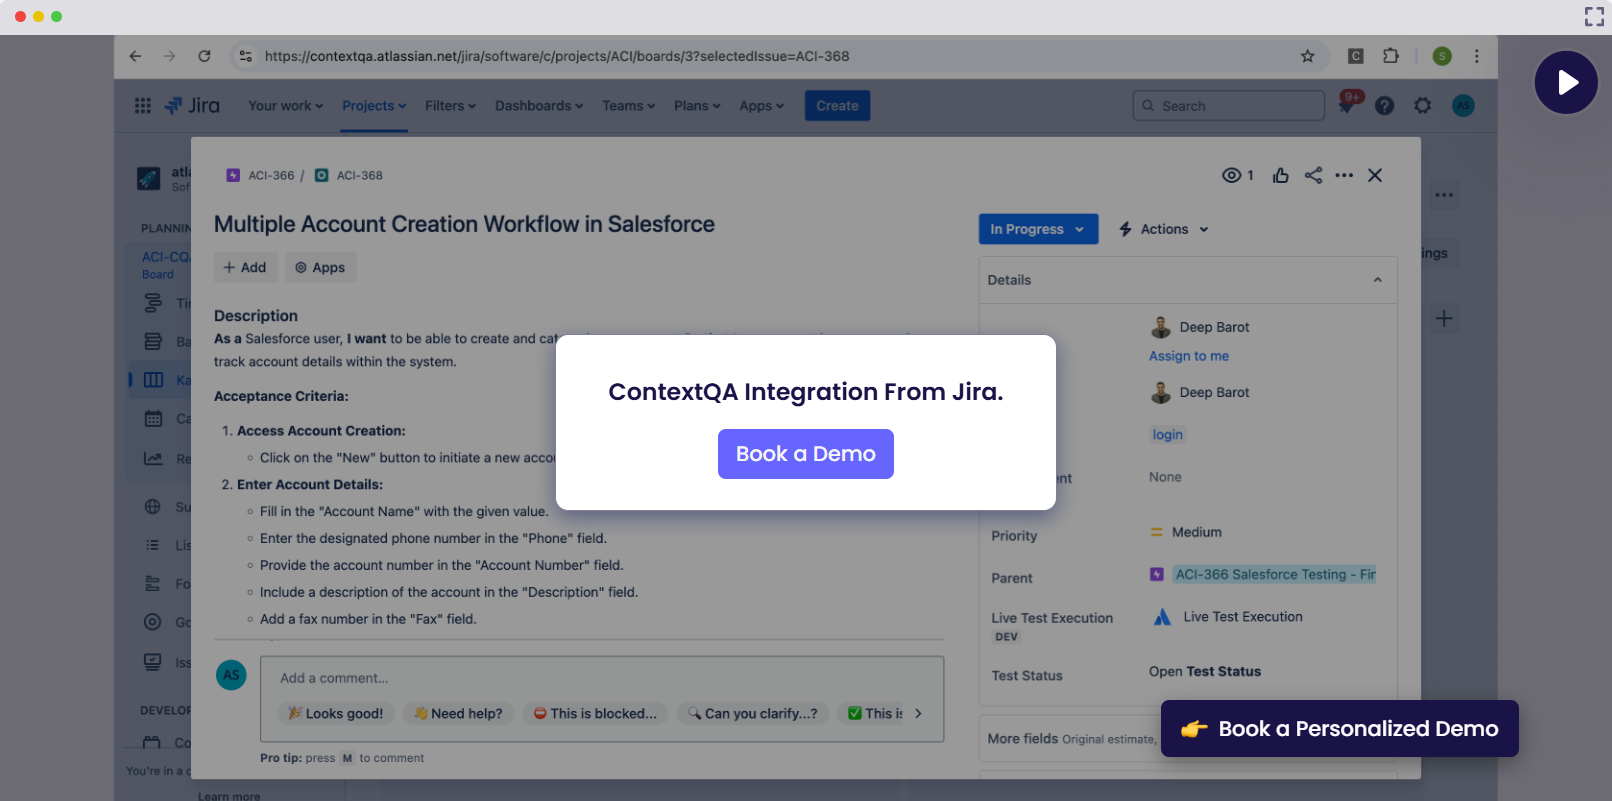The image size is (1612, 801).
Task: Expand the Actions dropdown
Action: 1164,229
